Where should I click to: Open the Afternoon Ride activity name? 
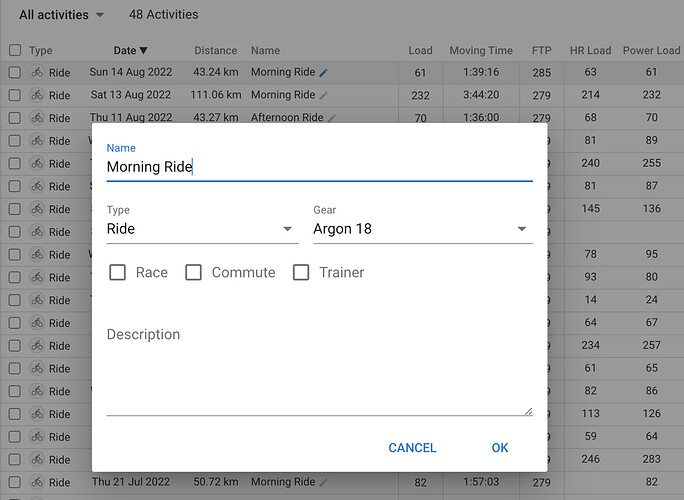(x=287, y=117)
